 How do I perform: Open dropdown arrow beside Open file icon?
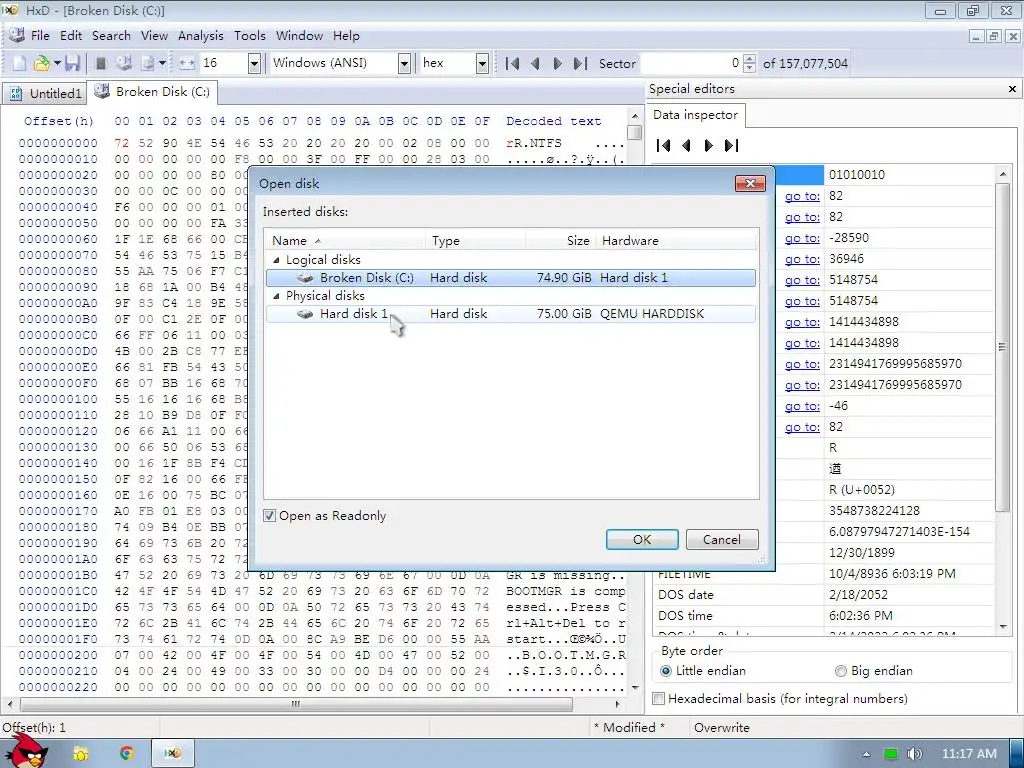click(57, 63)
